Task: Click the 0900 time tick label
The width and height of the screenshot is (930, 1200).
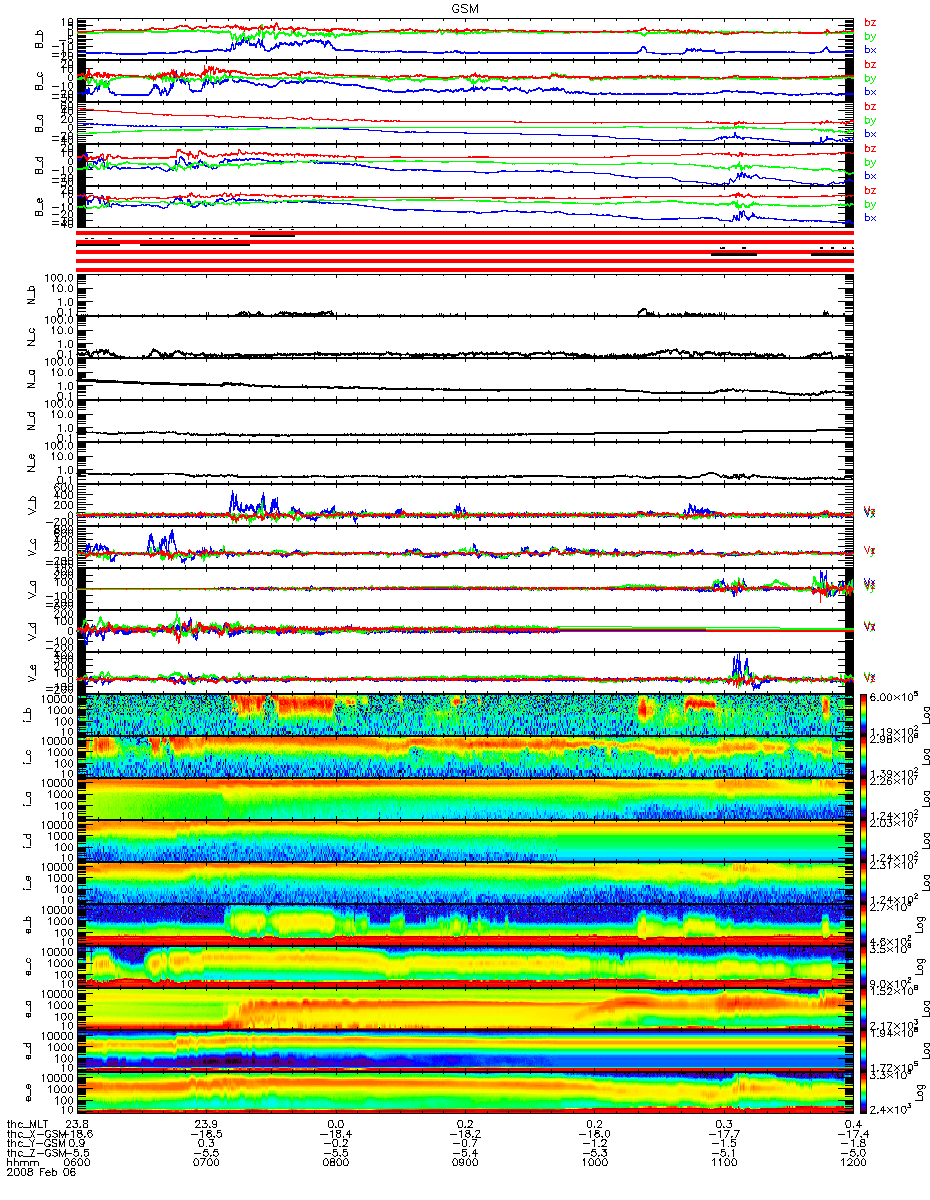Action: [x=464, y=1164]
